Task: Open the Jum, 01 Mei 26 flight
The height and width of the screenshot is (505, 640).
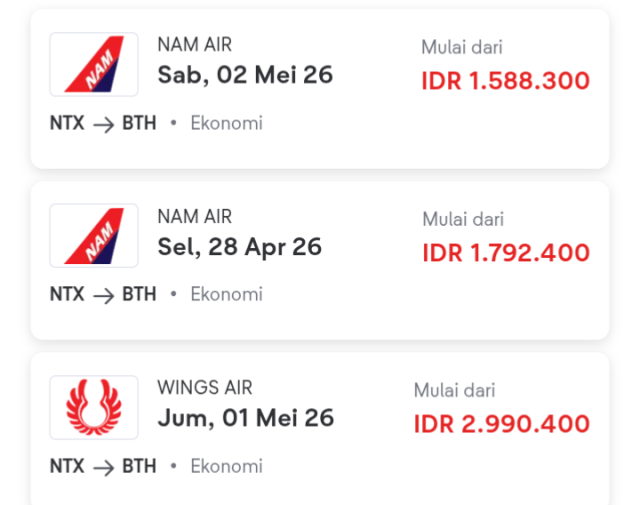Action: 245,418
